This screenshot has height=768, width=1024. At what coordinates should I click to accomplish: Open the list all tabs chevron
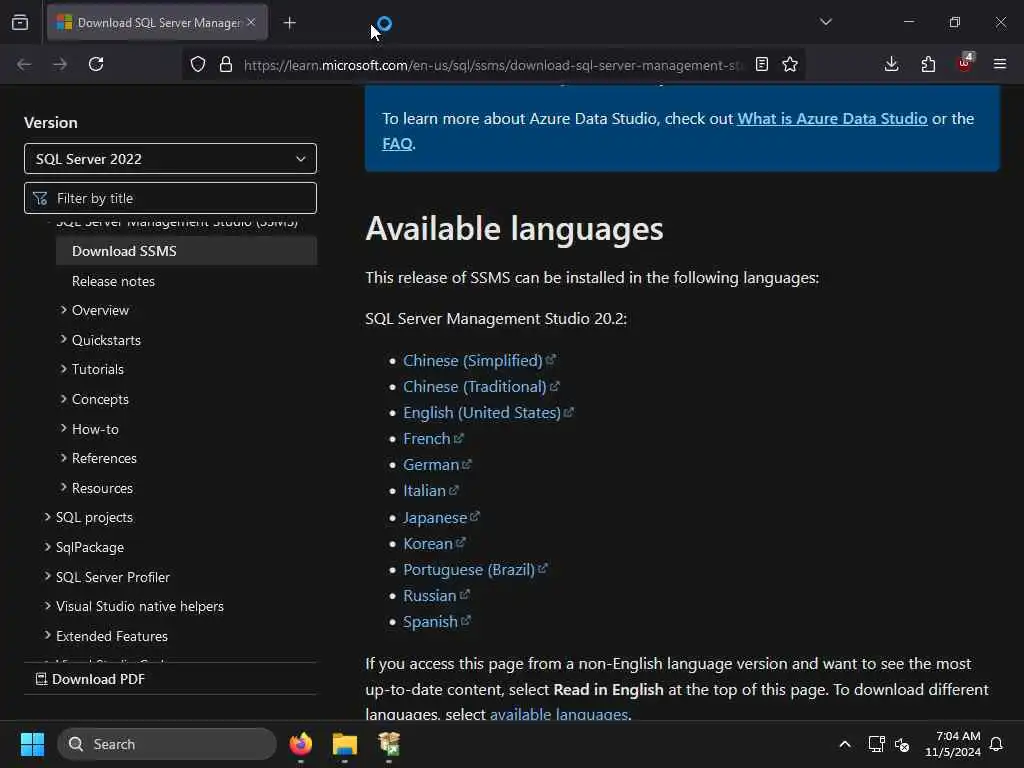825,22
